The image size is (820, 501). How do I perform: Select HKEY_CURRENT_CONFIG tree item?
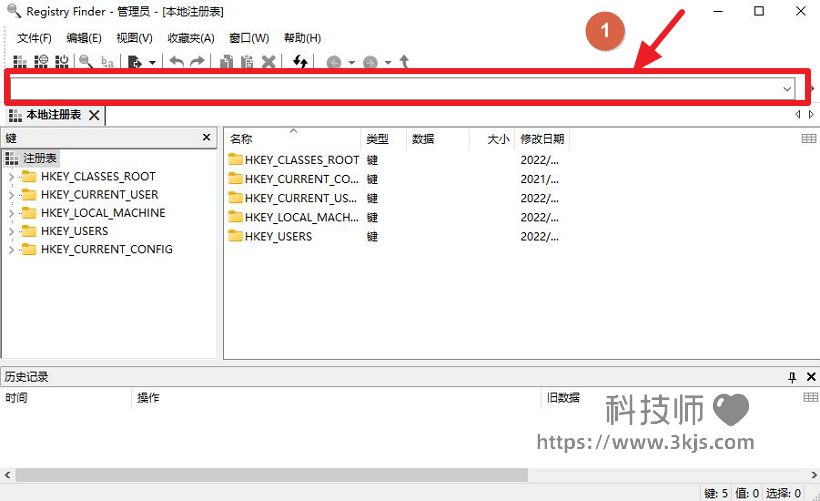tap(107, 249)
